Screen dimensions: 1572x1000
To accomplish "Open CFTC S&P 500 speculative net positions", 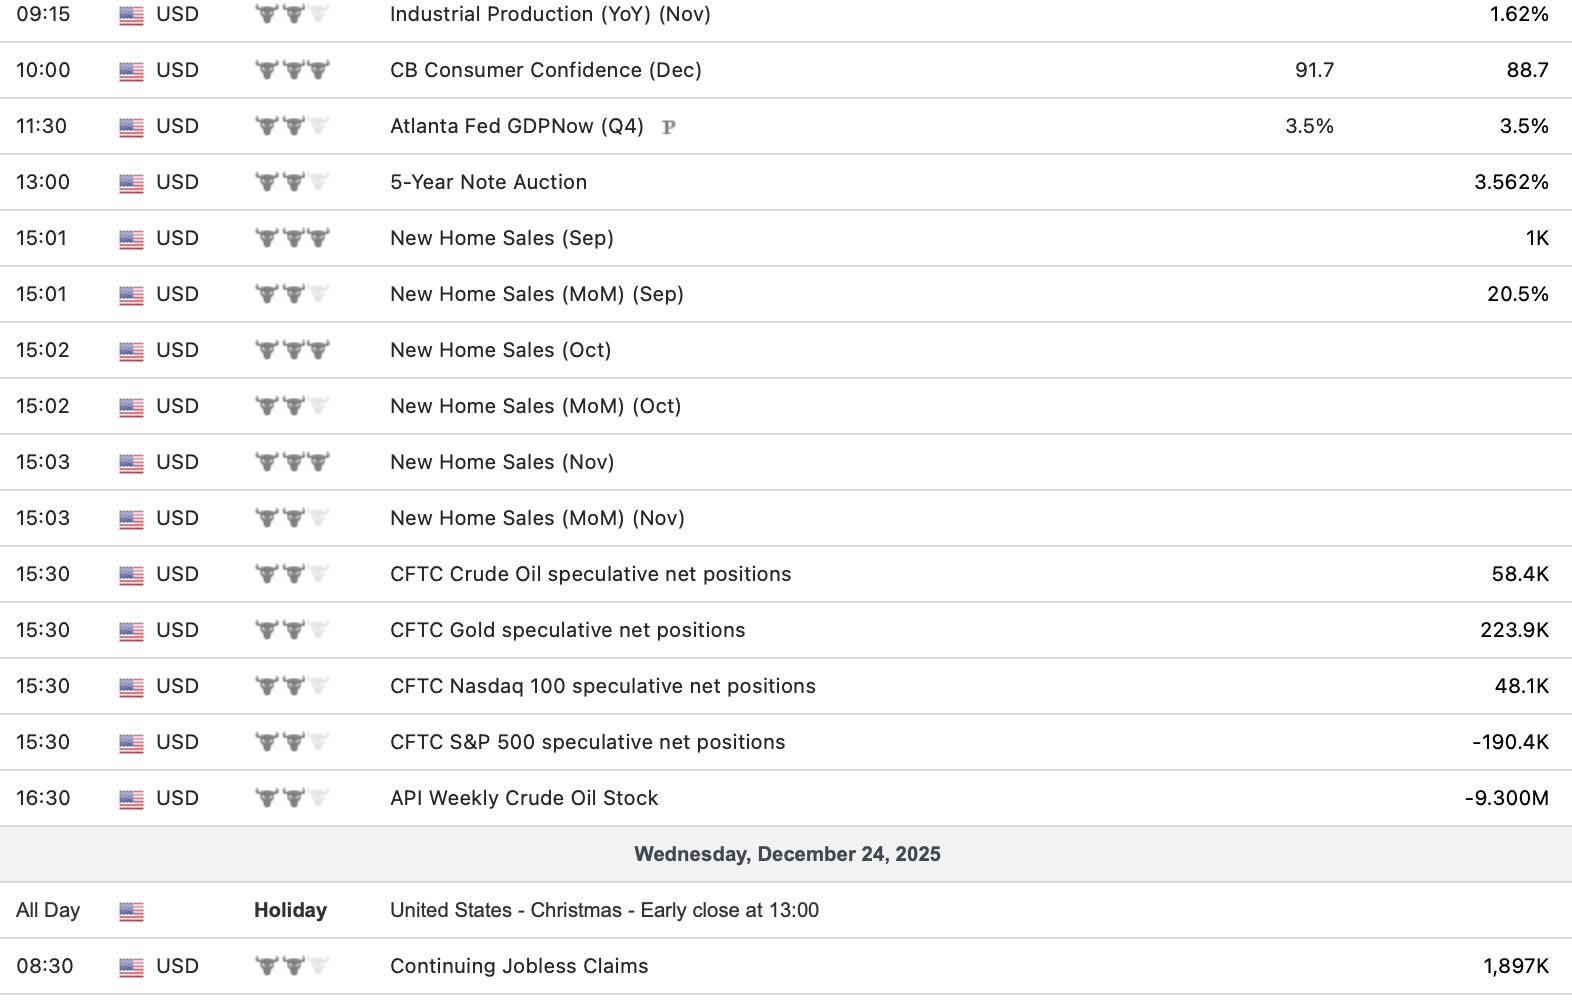I will (587, 742).
